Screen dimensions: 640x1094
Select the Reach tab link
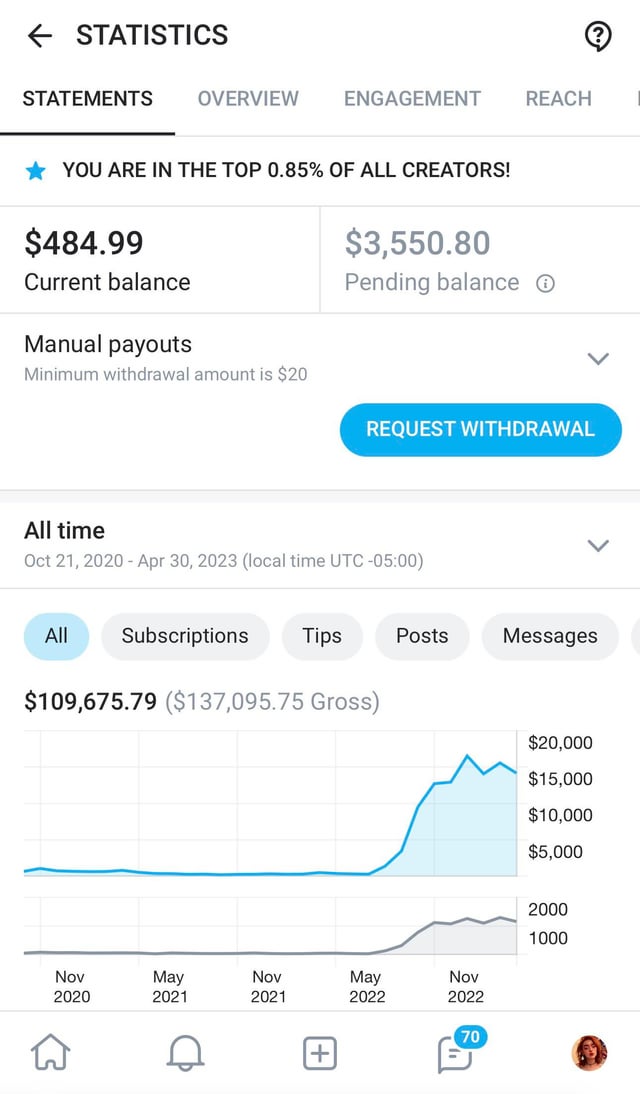click(x=558, y=98)
